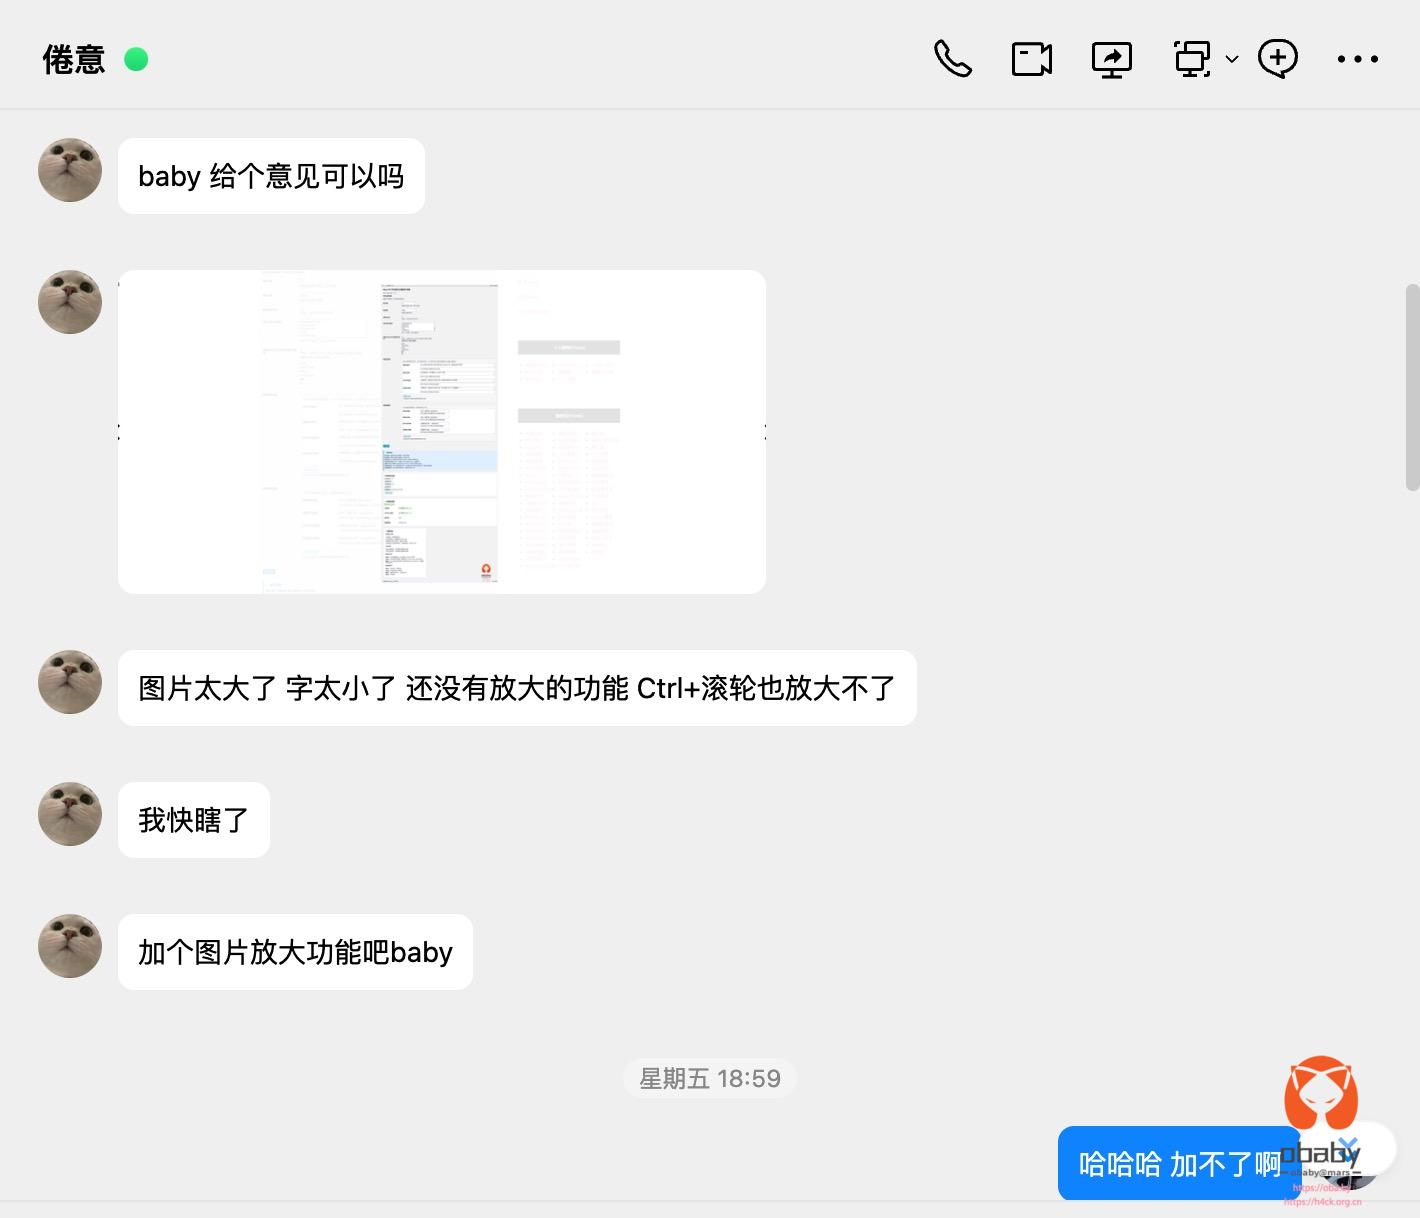Create a group chat with plus bubble icon
The image size is (1420, 1218).
point(1278,59)
